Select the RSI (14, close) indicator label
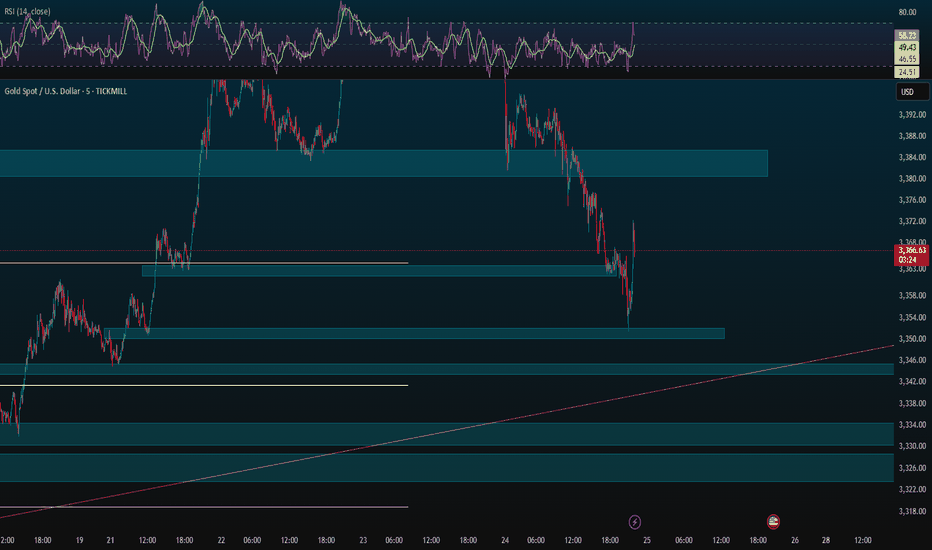Image resolution: width=932 pixels, height=550 pixels. pos(27,11)
